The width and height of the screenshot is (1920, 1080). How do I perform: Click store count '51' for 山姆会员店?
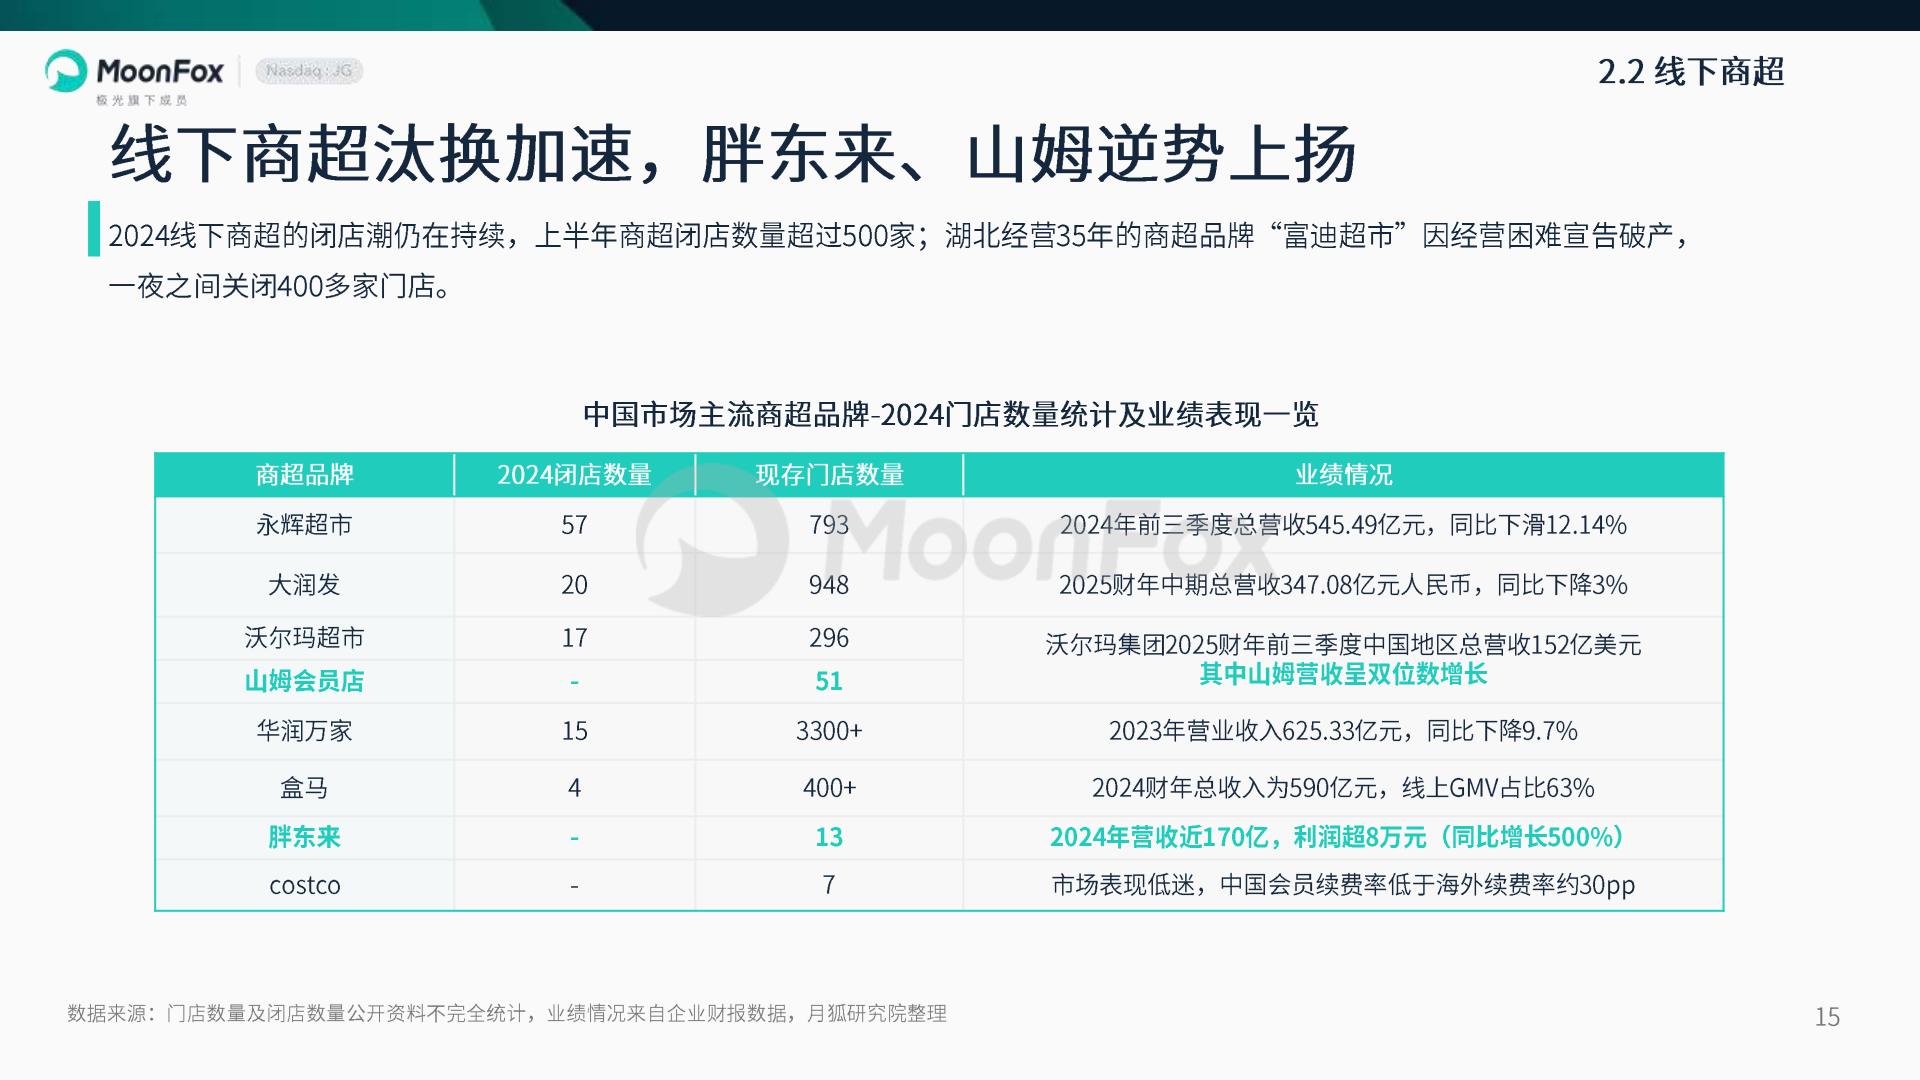[829, 681]
